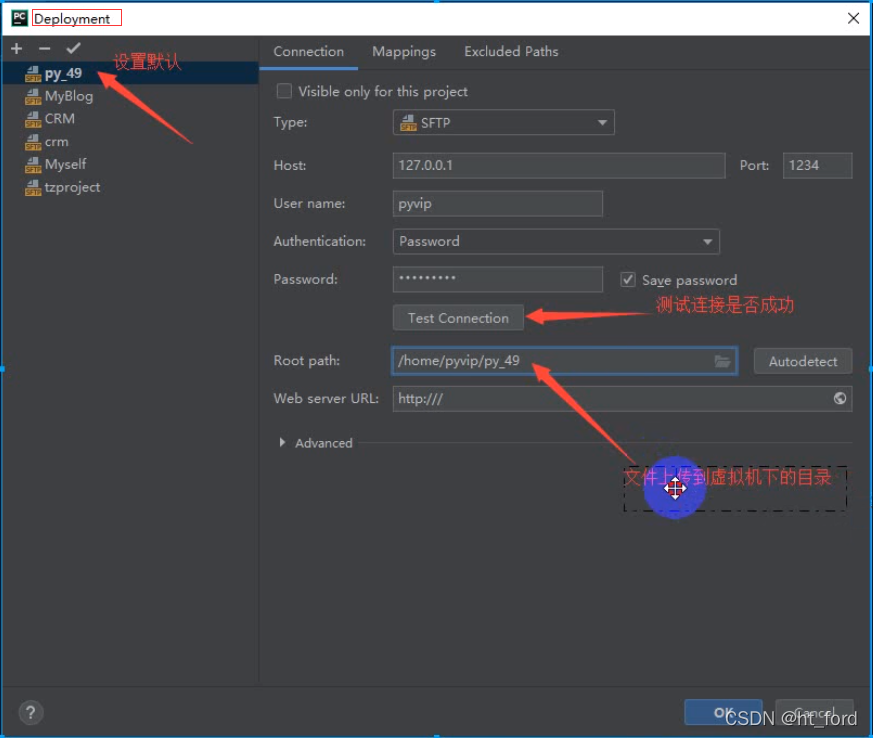Click the SFTP icon beside Myself
Viewport: 873px width, 738px height.
(x=33, y=165)
